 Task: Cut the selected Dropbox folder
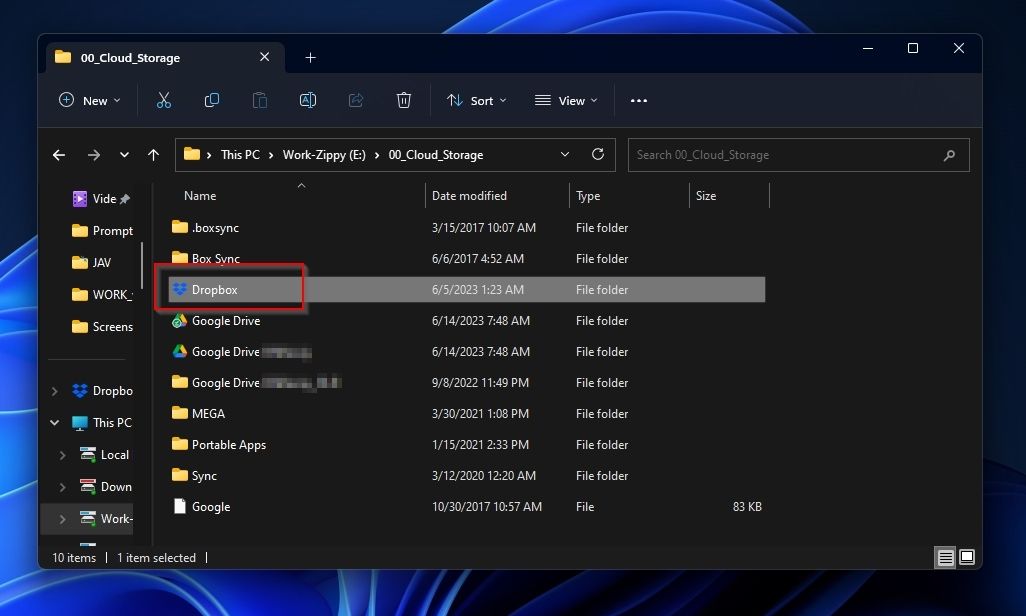coord(163,100)
